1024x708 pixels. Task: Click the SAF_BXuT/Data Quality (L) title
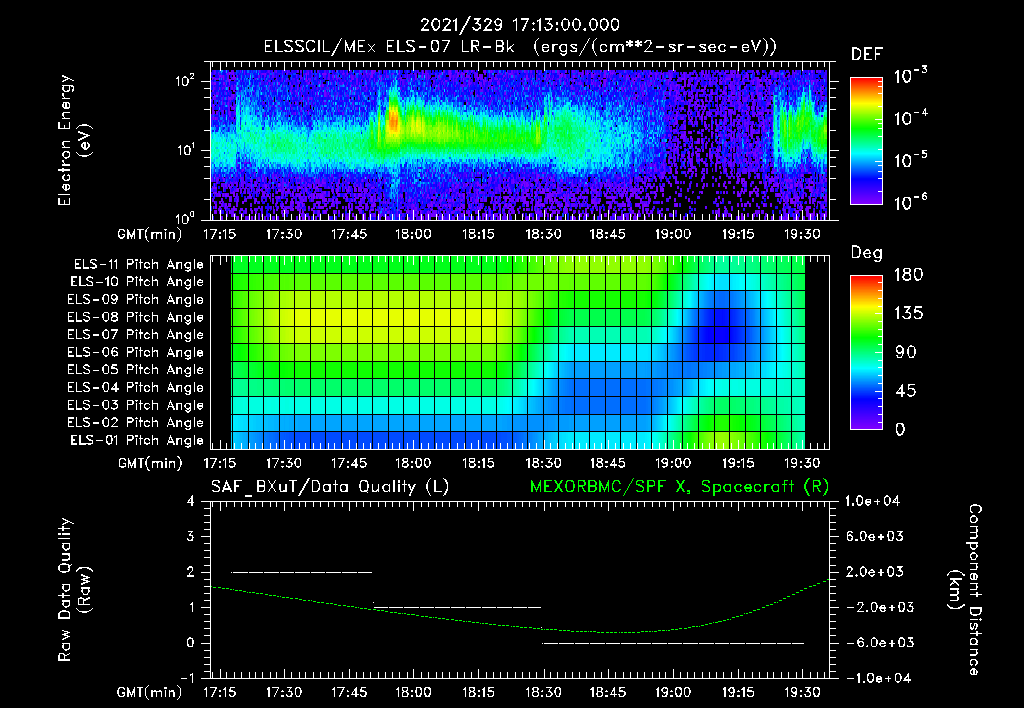(x=330, y=487)
